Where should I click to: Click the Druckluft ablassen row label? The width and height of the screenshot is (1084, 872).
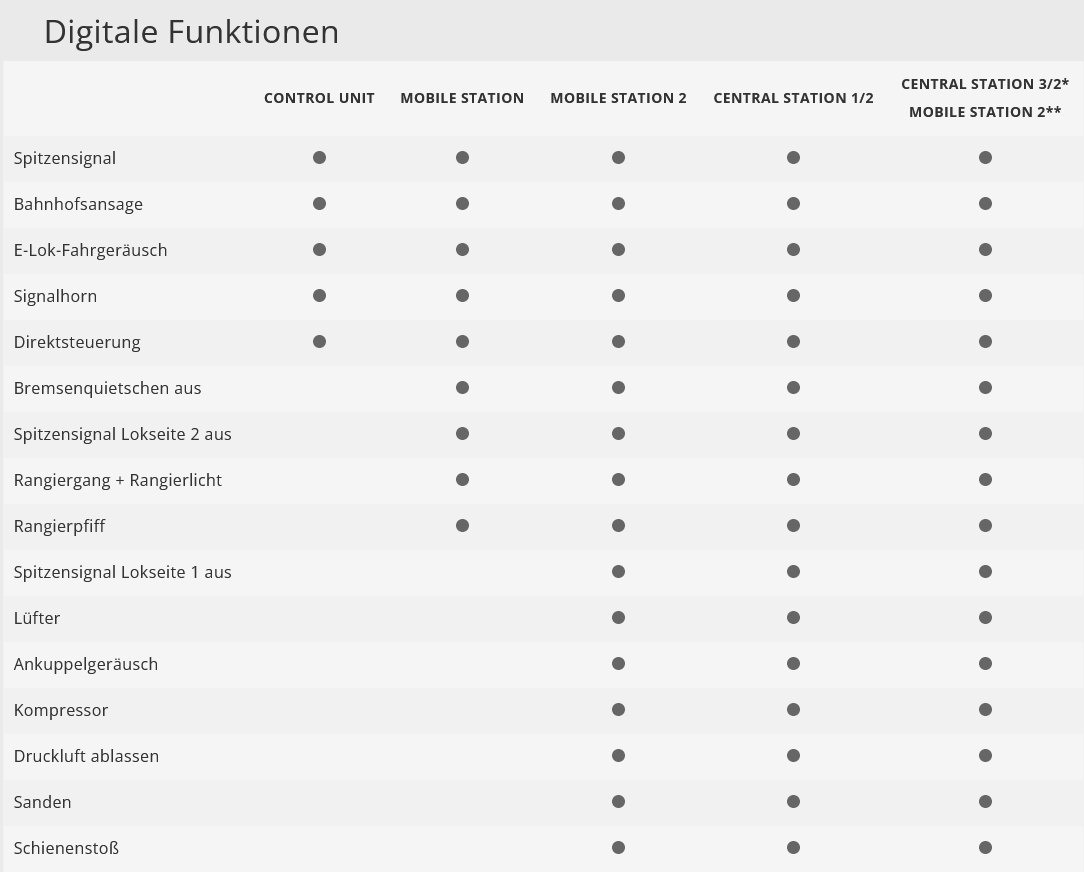tap(86, 756)
